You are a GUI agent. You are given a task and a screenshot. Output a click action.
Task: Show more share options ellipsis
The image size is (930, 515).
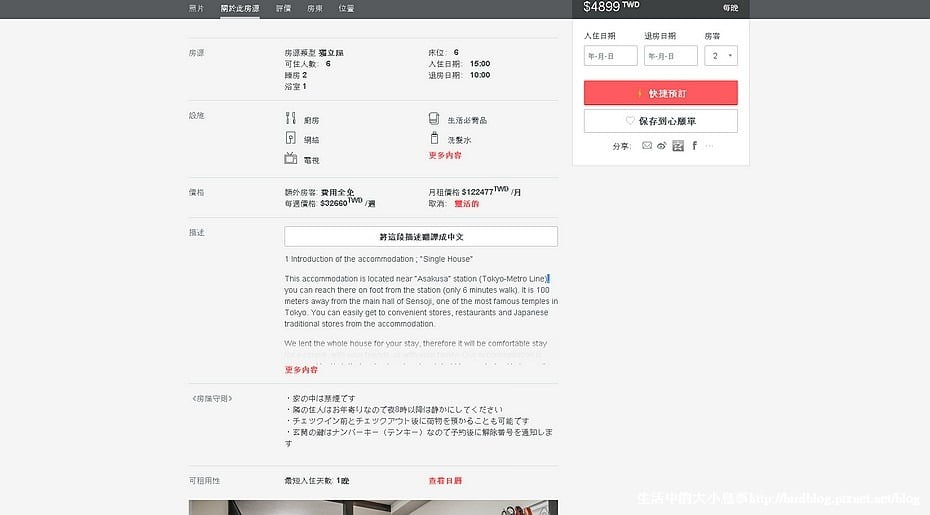point(709,145)
